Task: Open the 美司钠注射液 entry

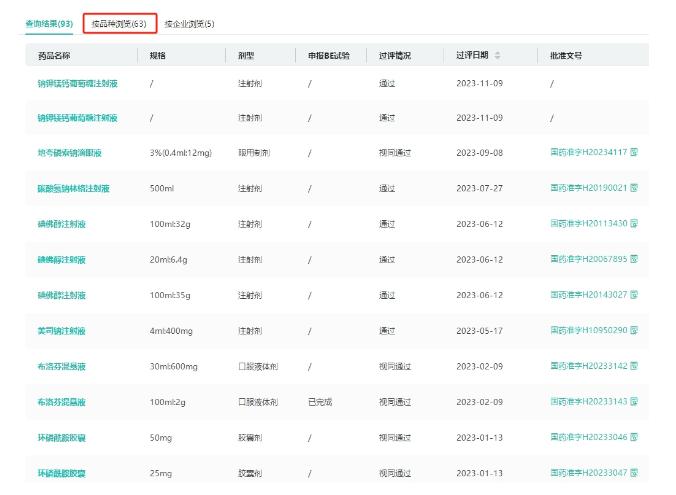Action: (62, 330)
